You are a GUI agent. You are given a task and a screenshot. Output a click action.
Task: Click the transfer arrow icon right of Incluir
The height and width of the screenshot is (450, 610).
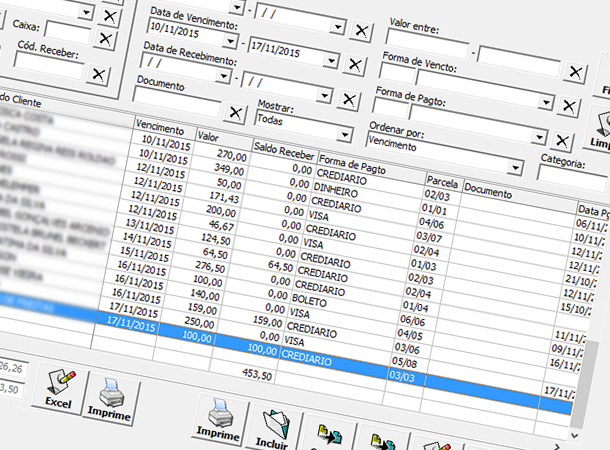330,435
